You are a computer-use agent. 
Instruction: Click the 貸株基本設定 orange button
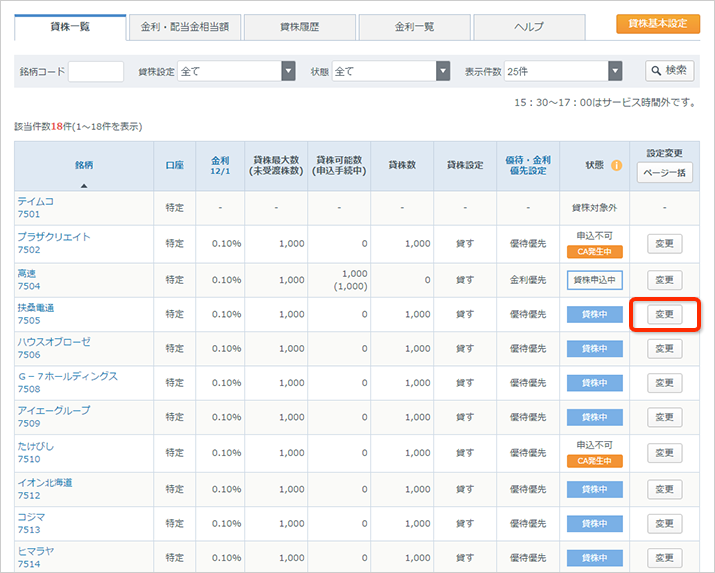point(657,23)
